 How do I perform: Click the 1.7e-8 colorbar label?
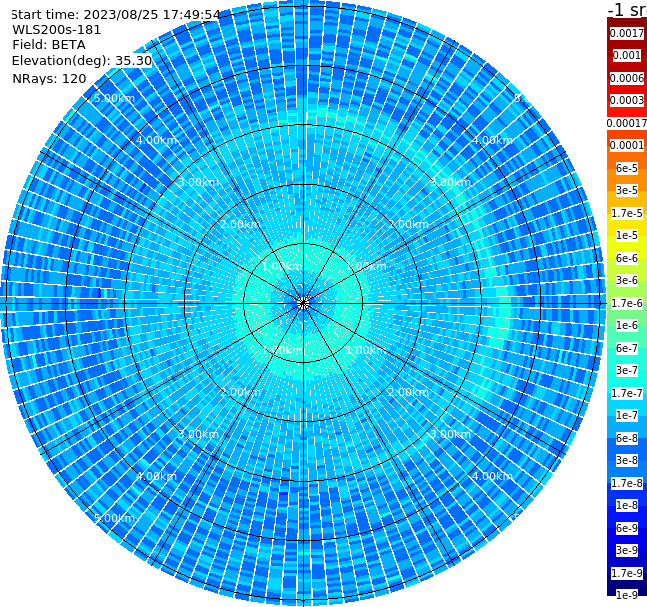tap(627, 483)
